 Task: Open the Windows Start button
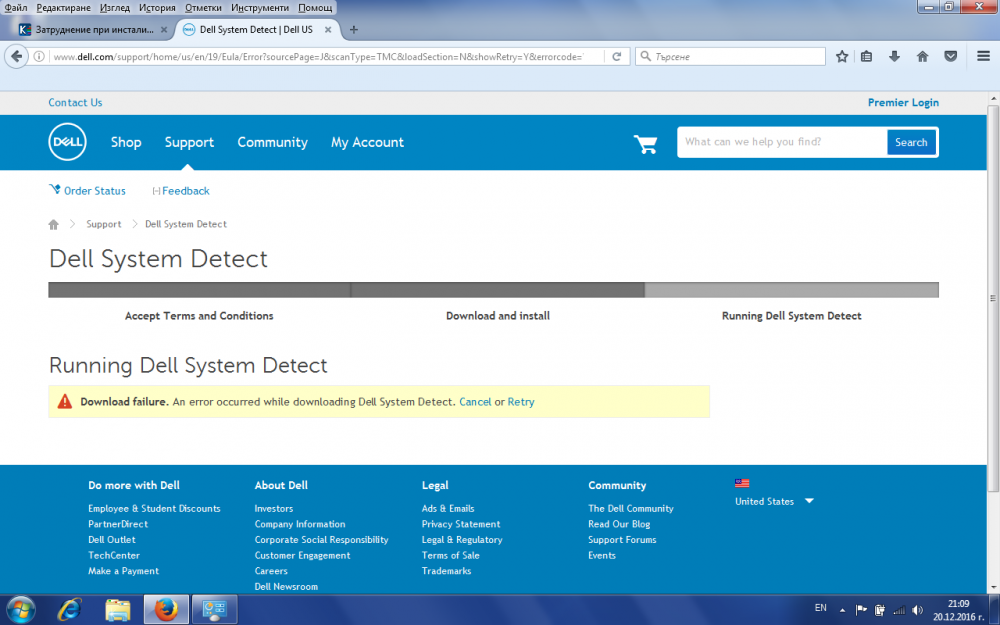21,610
